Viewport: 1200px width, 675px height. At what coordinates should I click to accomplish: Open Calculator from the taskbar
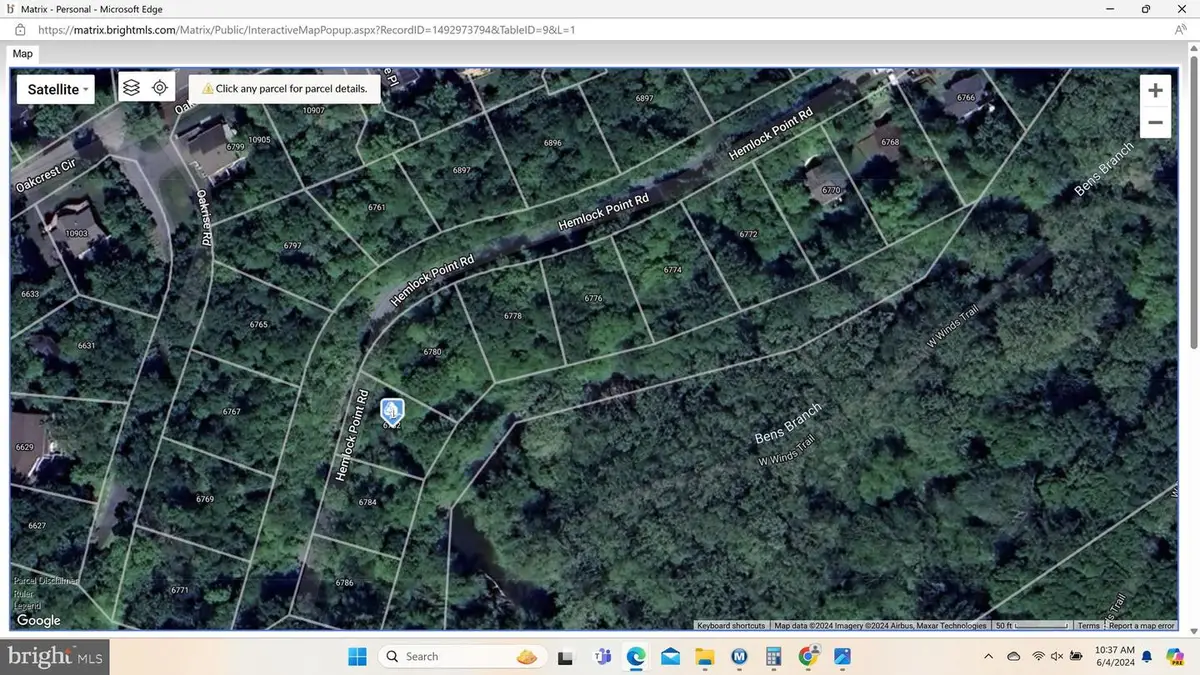pos(773,657)
